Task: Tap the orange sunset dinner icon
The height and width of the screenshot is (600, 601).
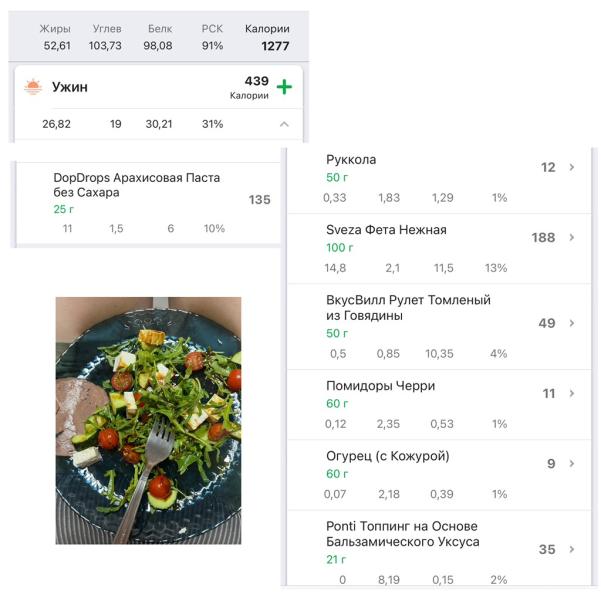Action: point(33,87)
